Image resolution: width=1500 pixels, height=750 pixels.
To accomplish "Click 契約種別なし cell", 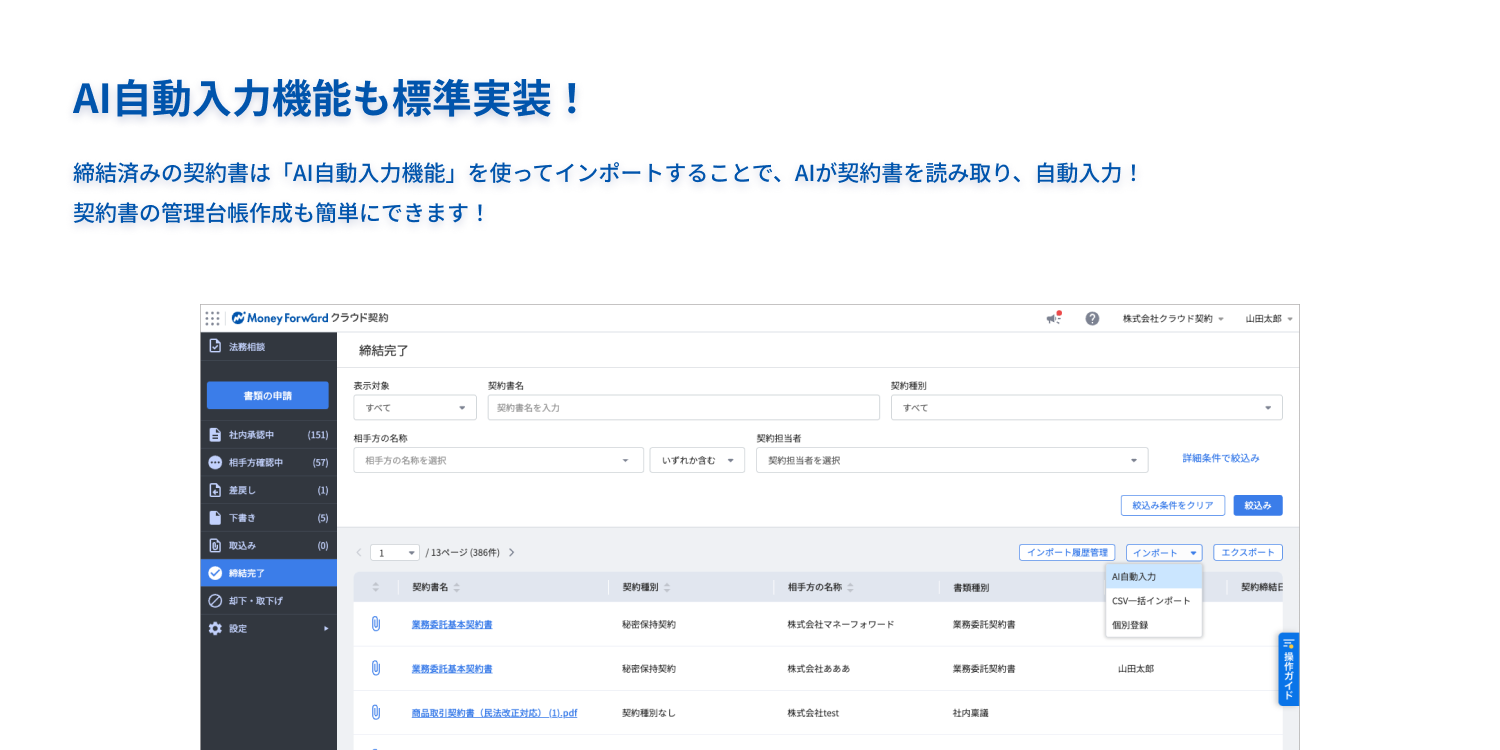I will click(x=649, y=713).
